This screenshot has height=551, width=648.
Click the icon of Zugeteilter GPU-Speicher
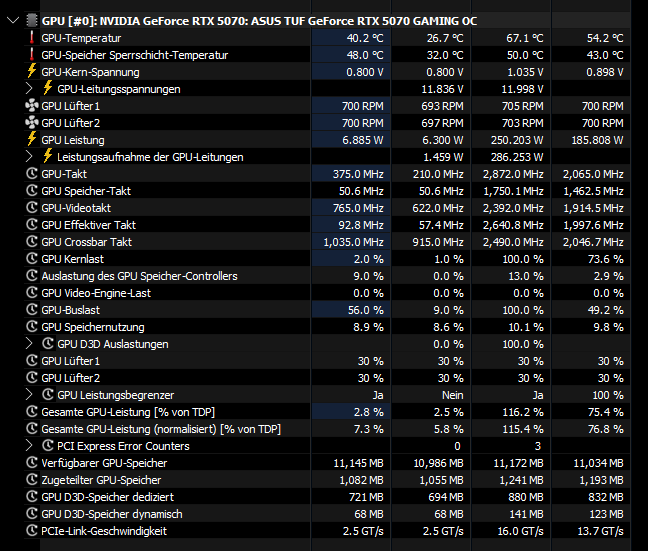[32, 479]
